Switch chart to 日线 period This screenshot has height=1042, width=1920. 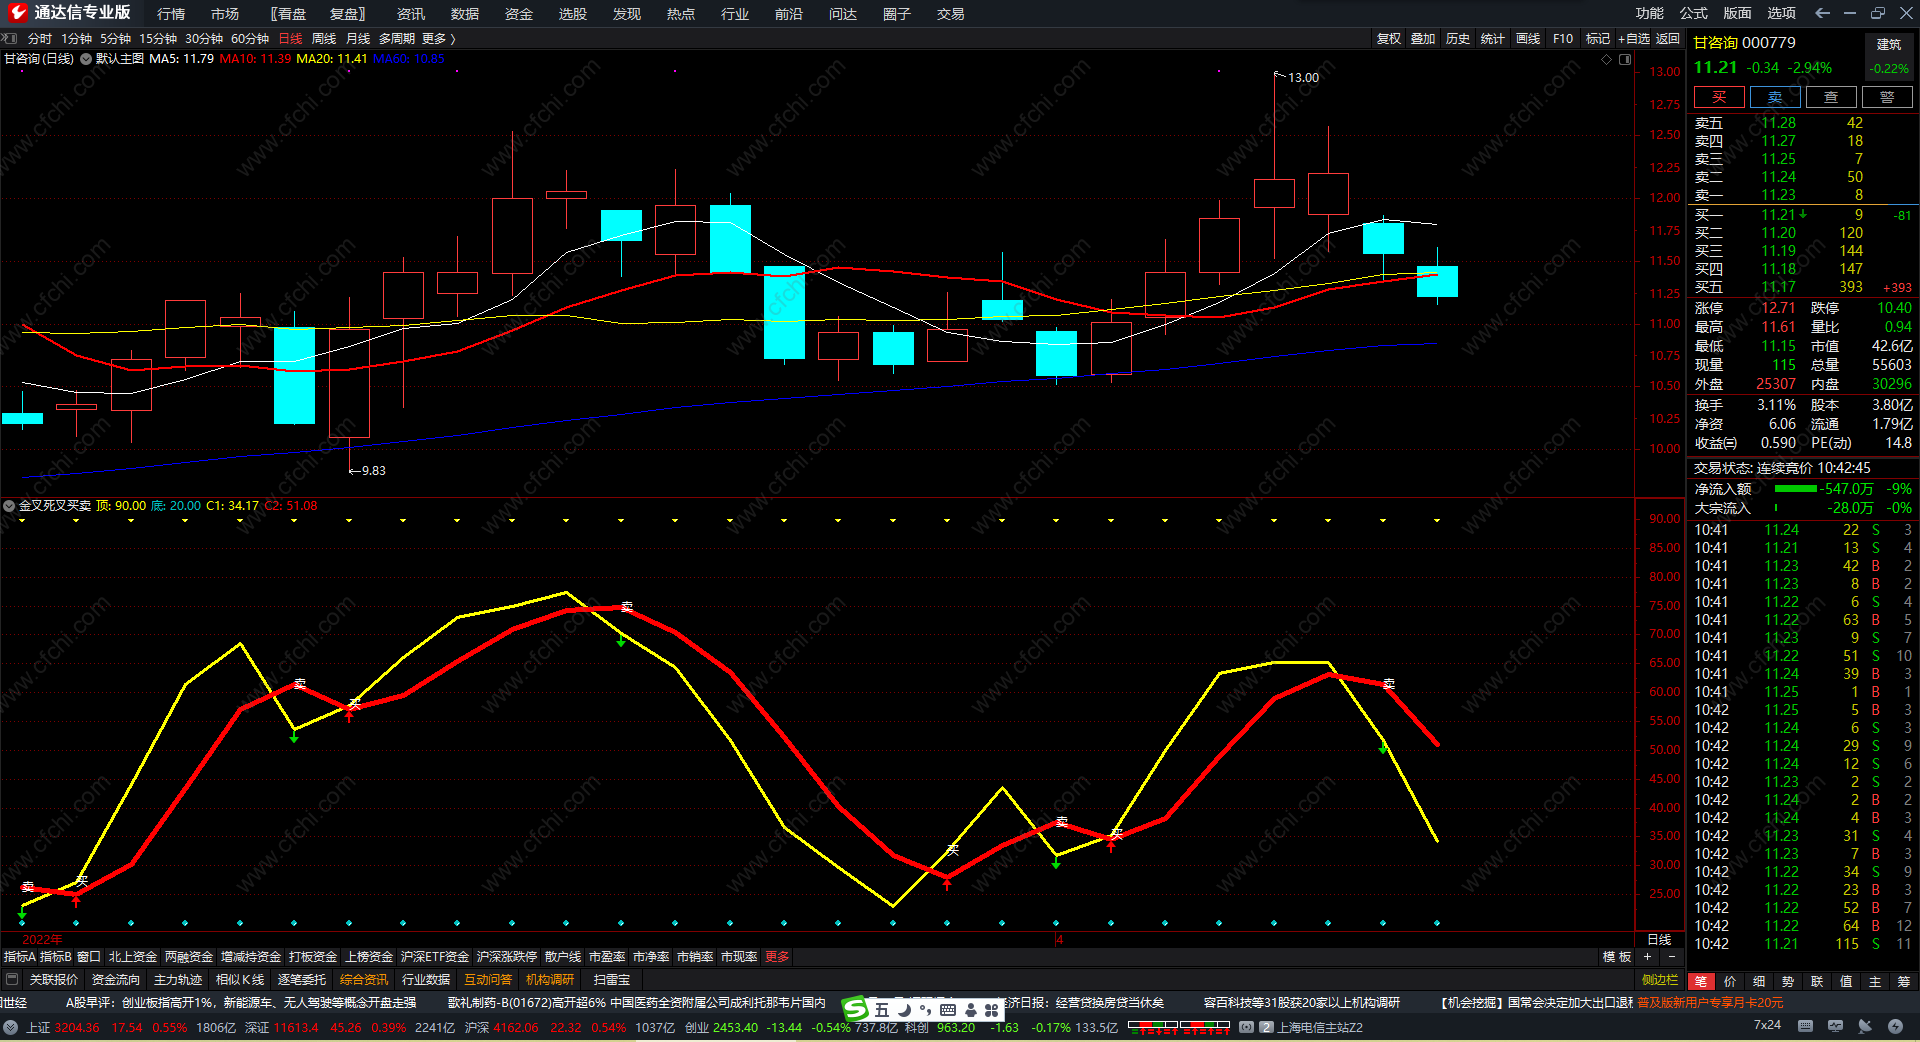[290, 38]
